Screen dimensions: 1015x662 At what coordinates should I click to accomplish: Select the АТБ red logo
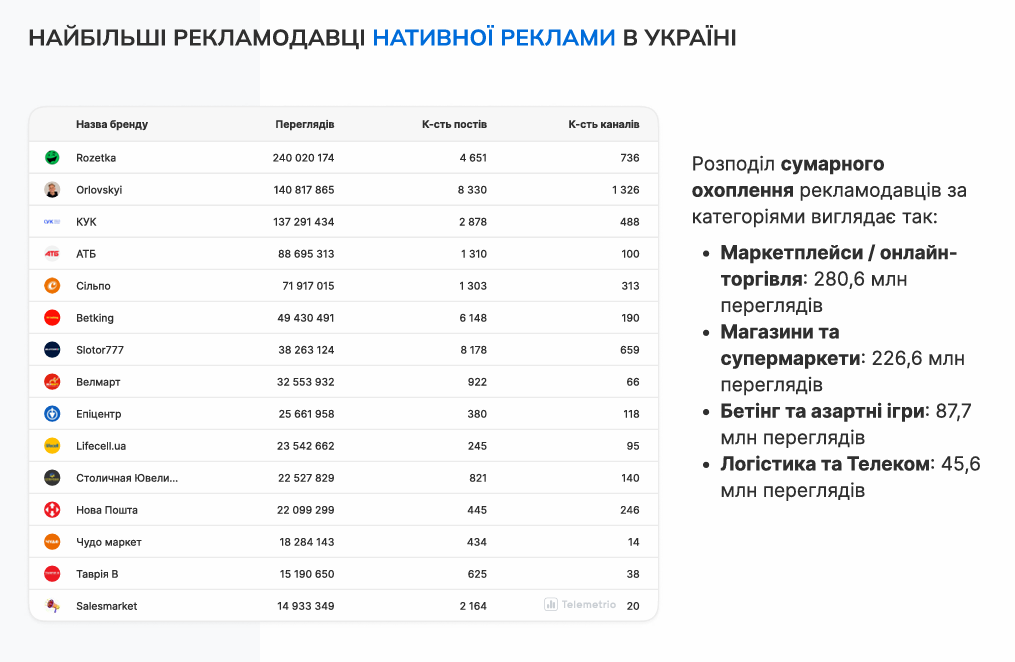tap(55, 253)
